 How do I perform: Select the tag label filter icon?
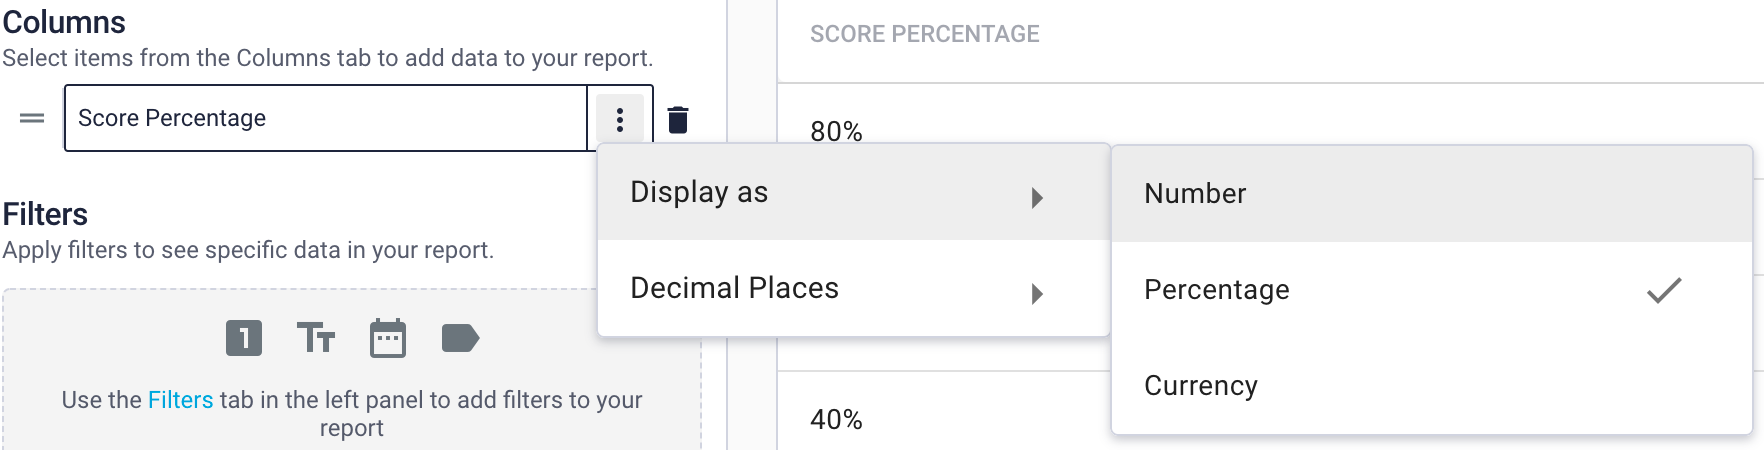coord(460,338)
